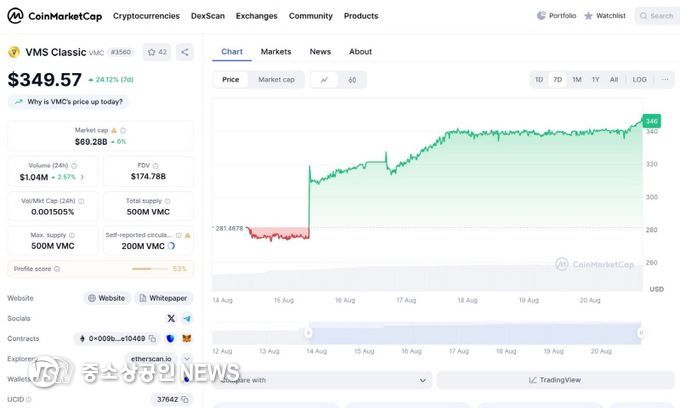Click Volume (24h) info icon
The width and height of the screenshot is (680, 408).
click(74, 166)
